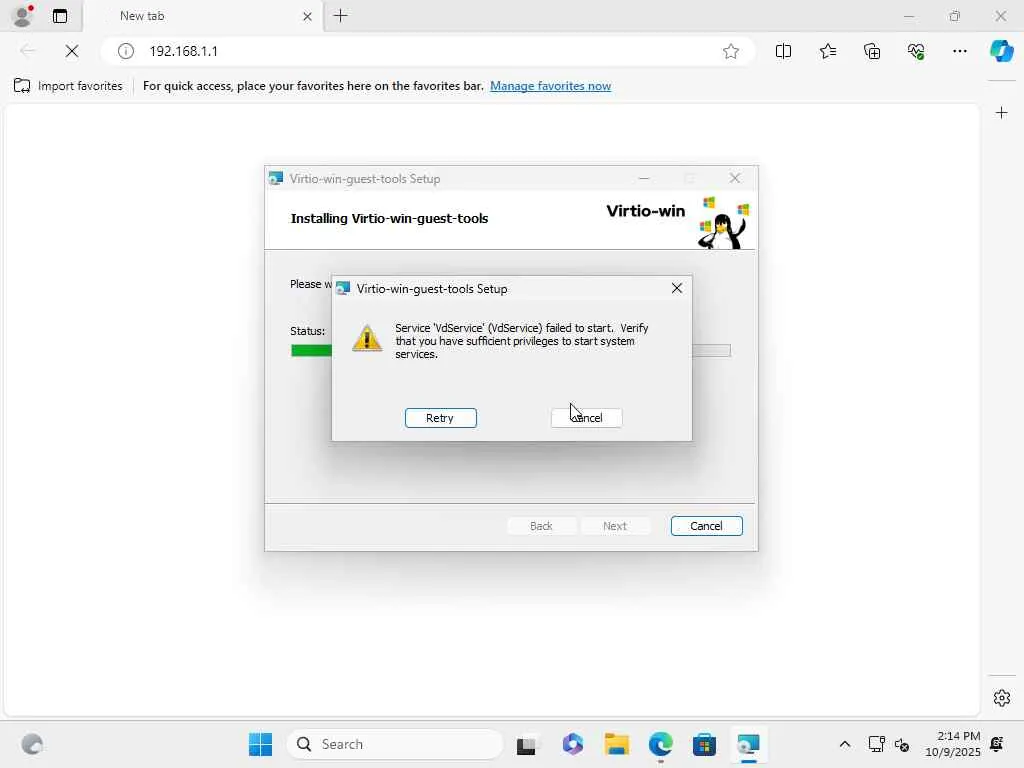
Task: Open network status tray icon
Action: 876,744
